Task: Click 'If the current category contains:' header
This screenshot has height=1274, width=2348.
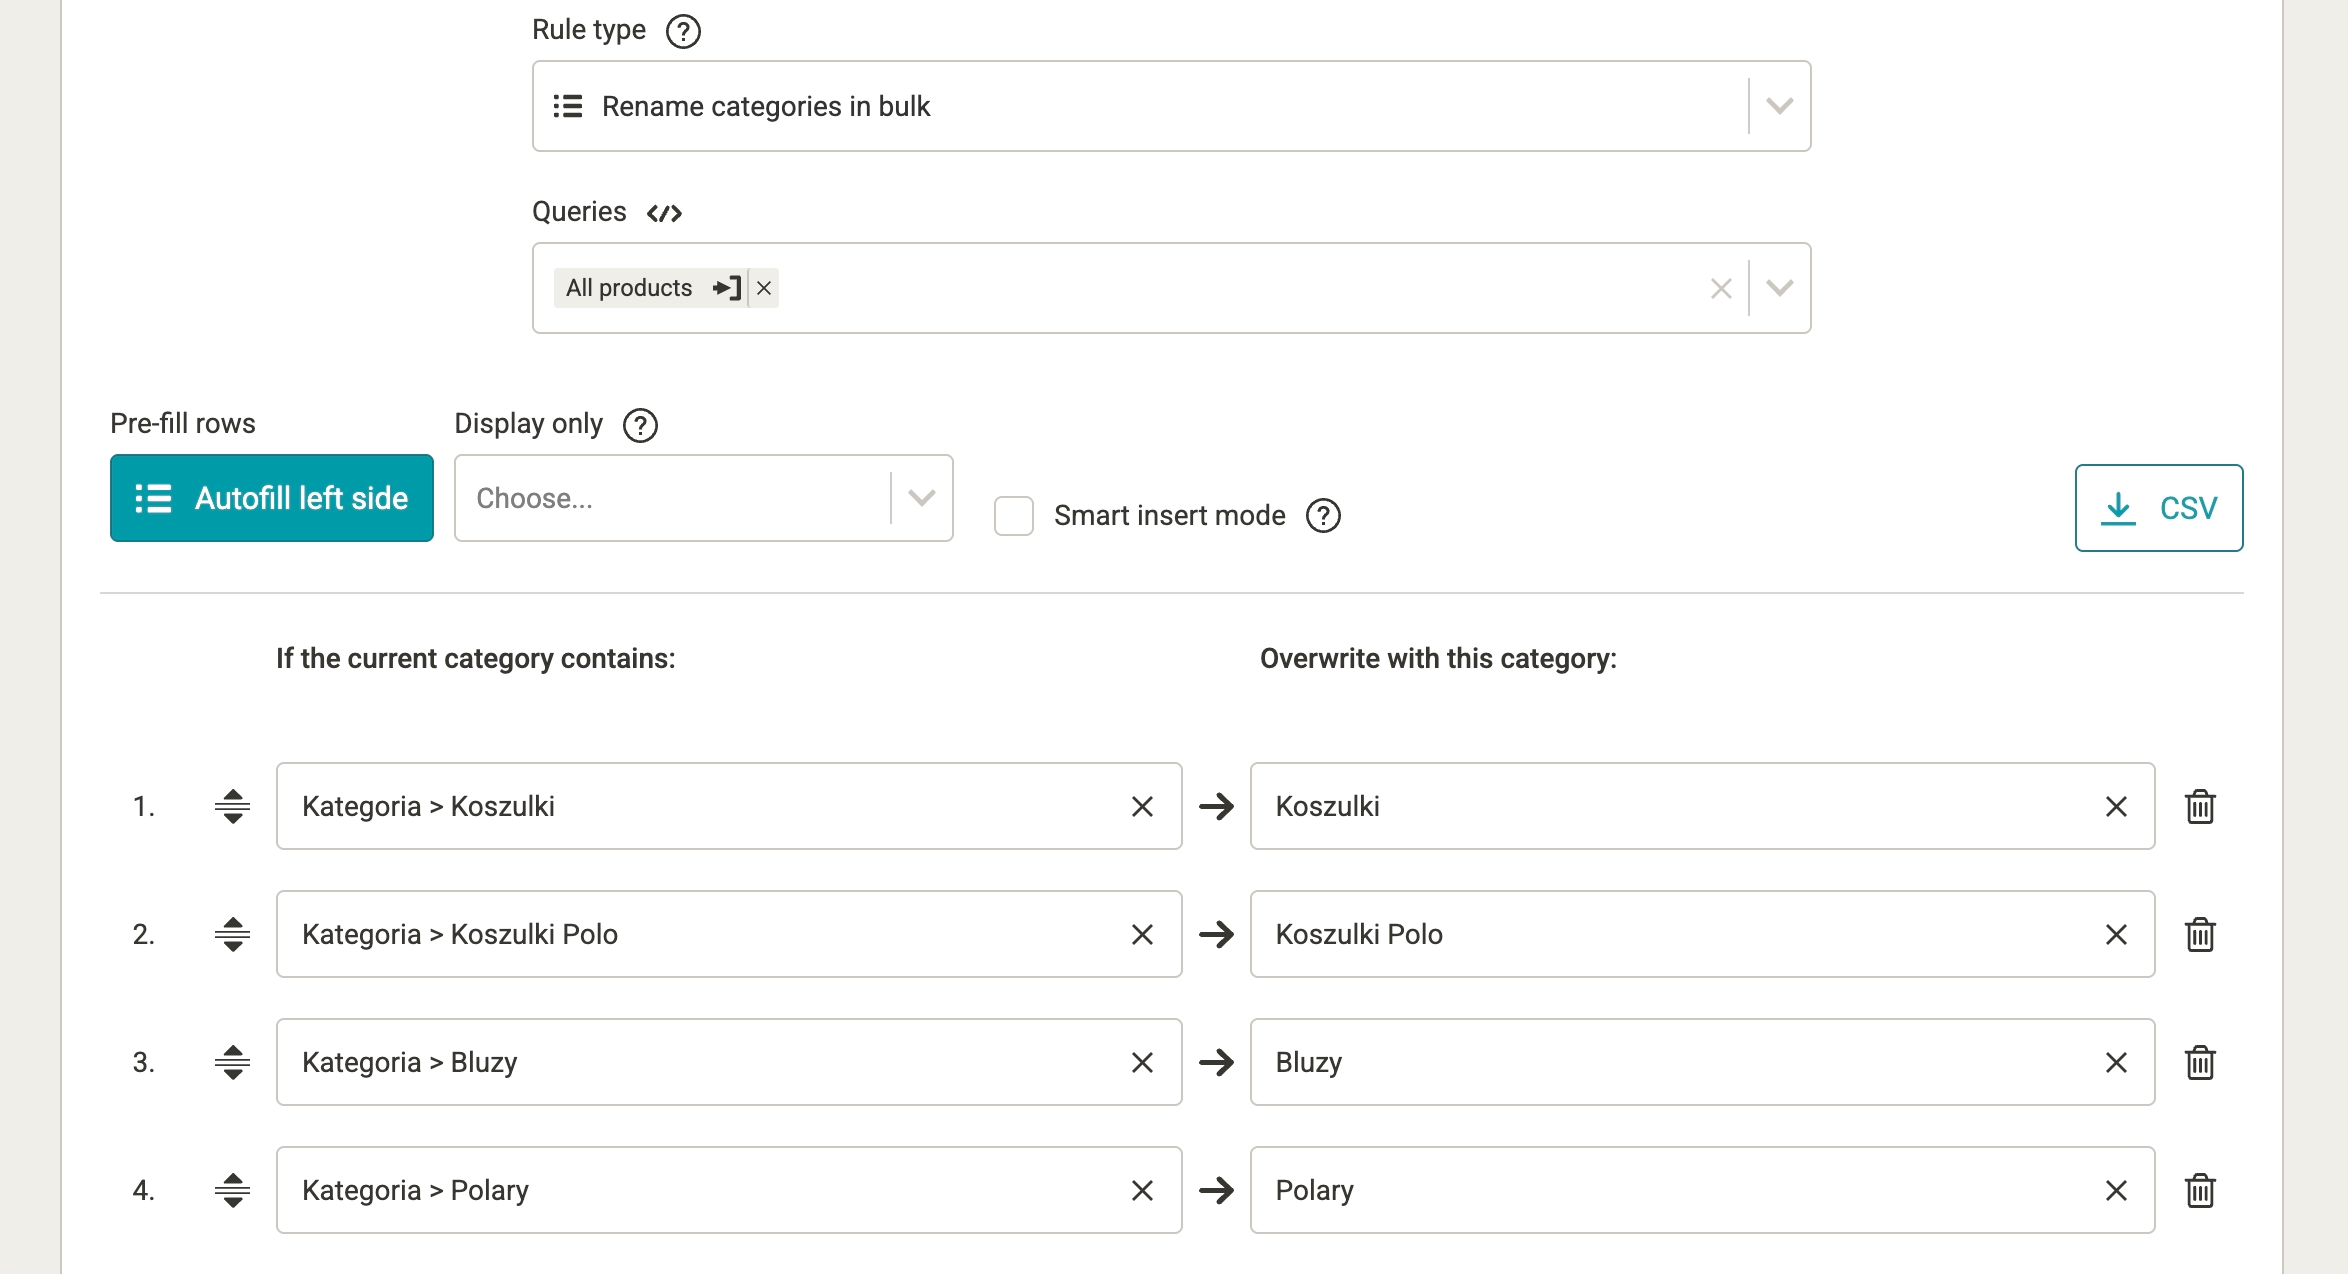Action: (x=476, y=659)
